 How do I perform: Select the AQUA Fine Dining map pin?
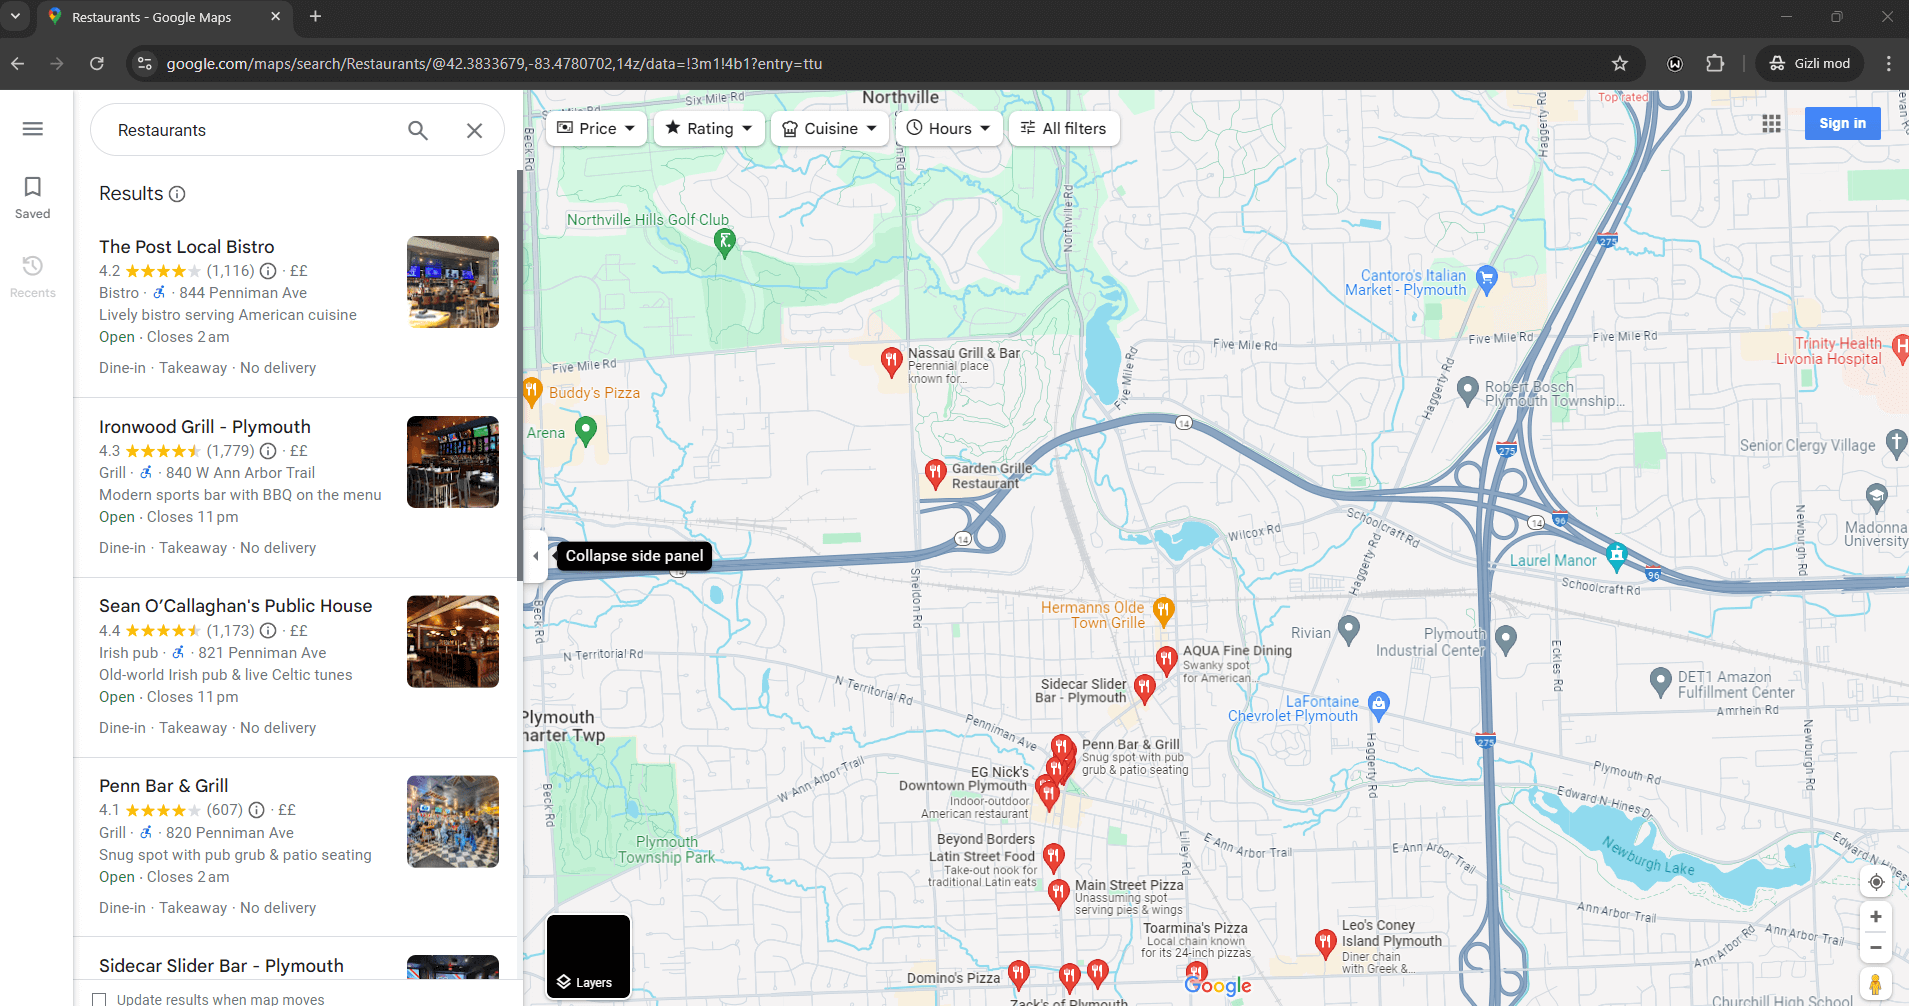tap(1166, 659)
